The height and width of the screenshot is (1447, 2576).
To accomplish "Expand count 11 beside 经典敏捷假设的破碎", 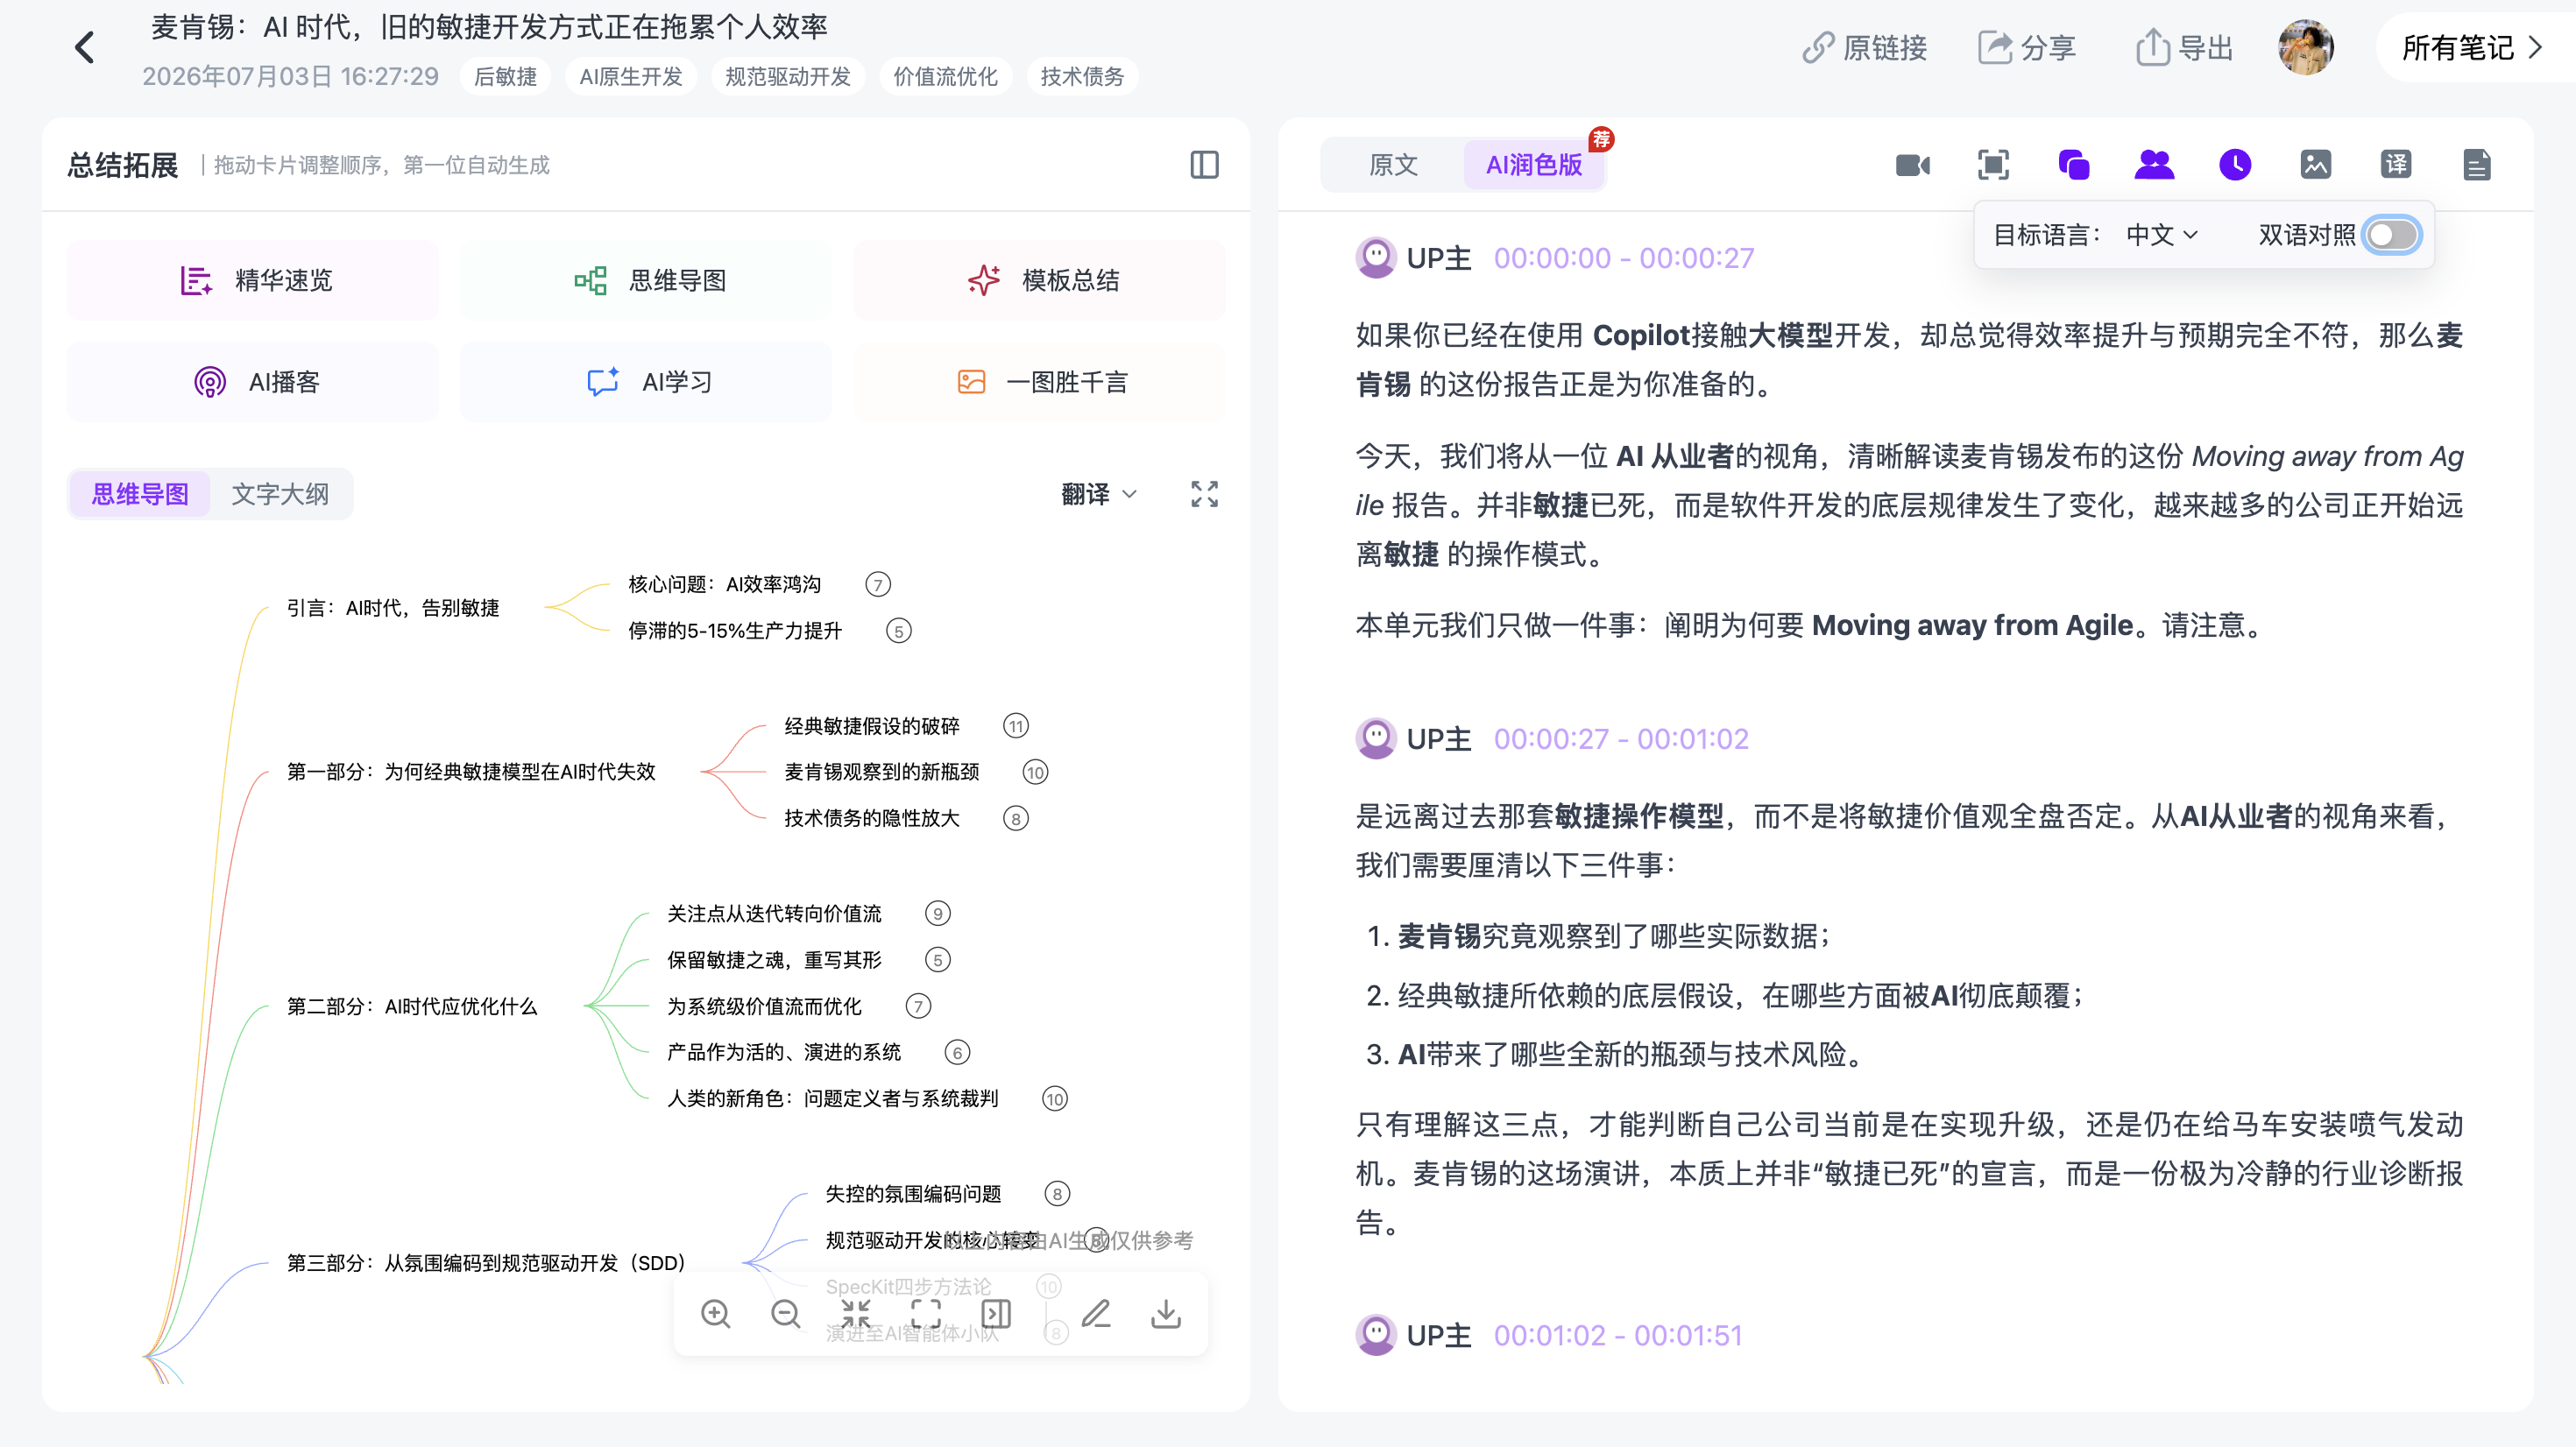I will (1016, 726).
